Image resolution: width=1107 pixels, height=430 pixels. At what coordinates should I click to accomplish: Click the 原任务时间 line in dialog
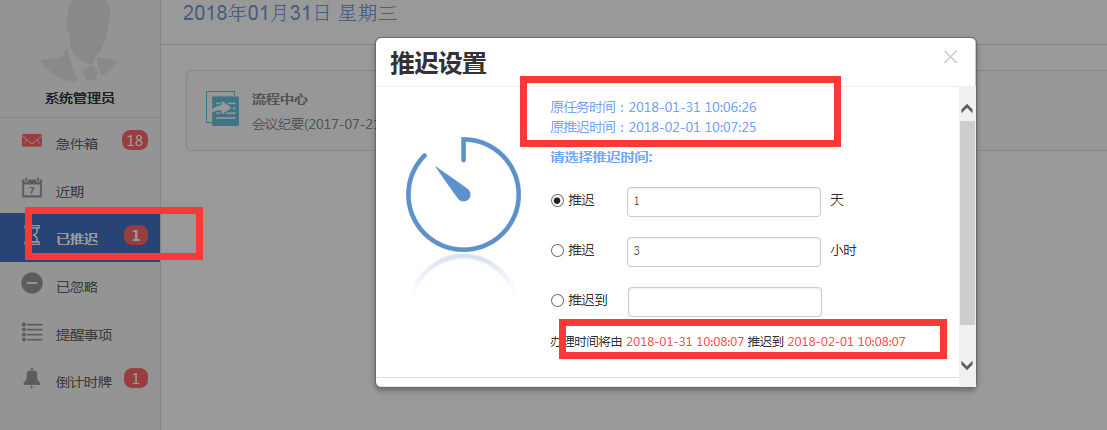(x=653, y=107)
